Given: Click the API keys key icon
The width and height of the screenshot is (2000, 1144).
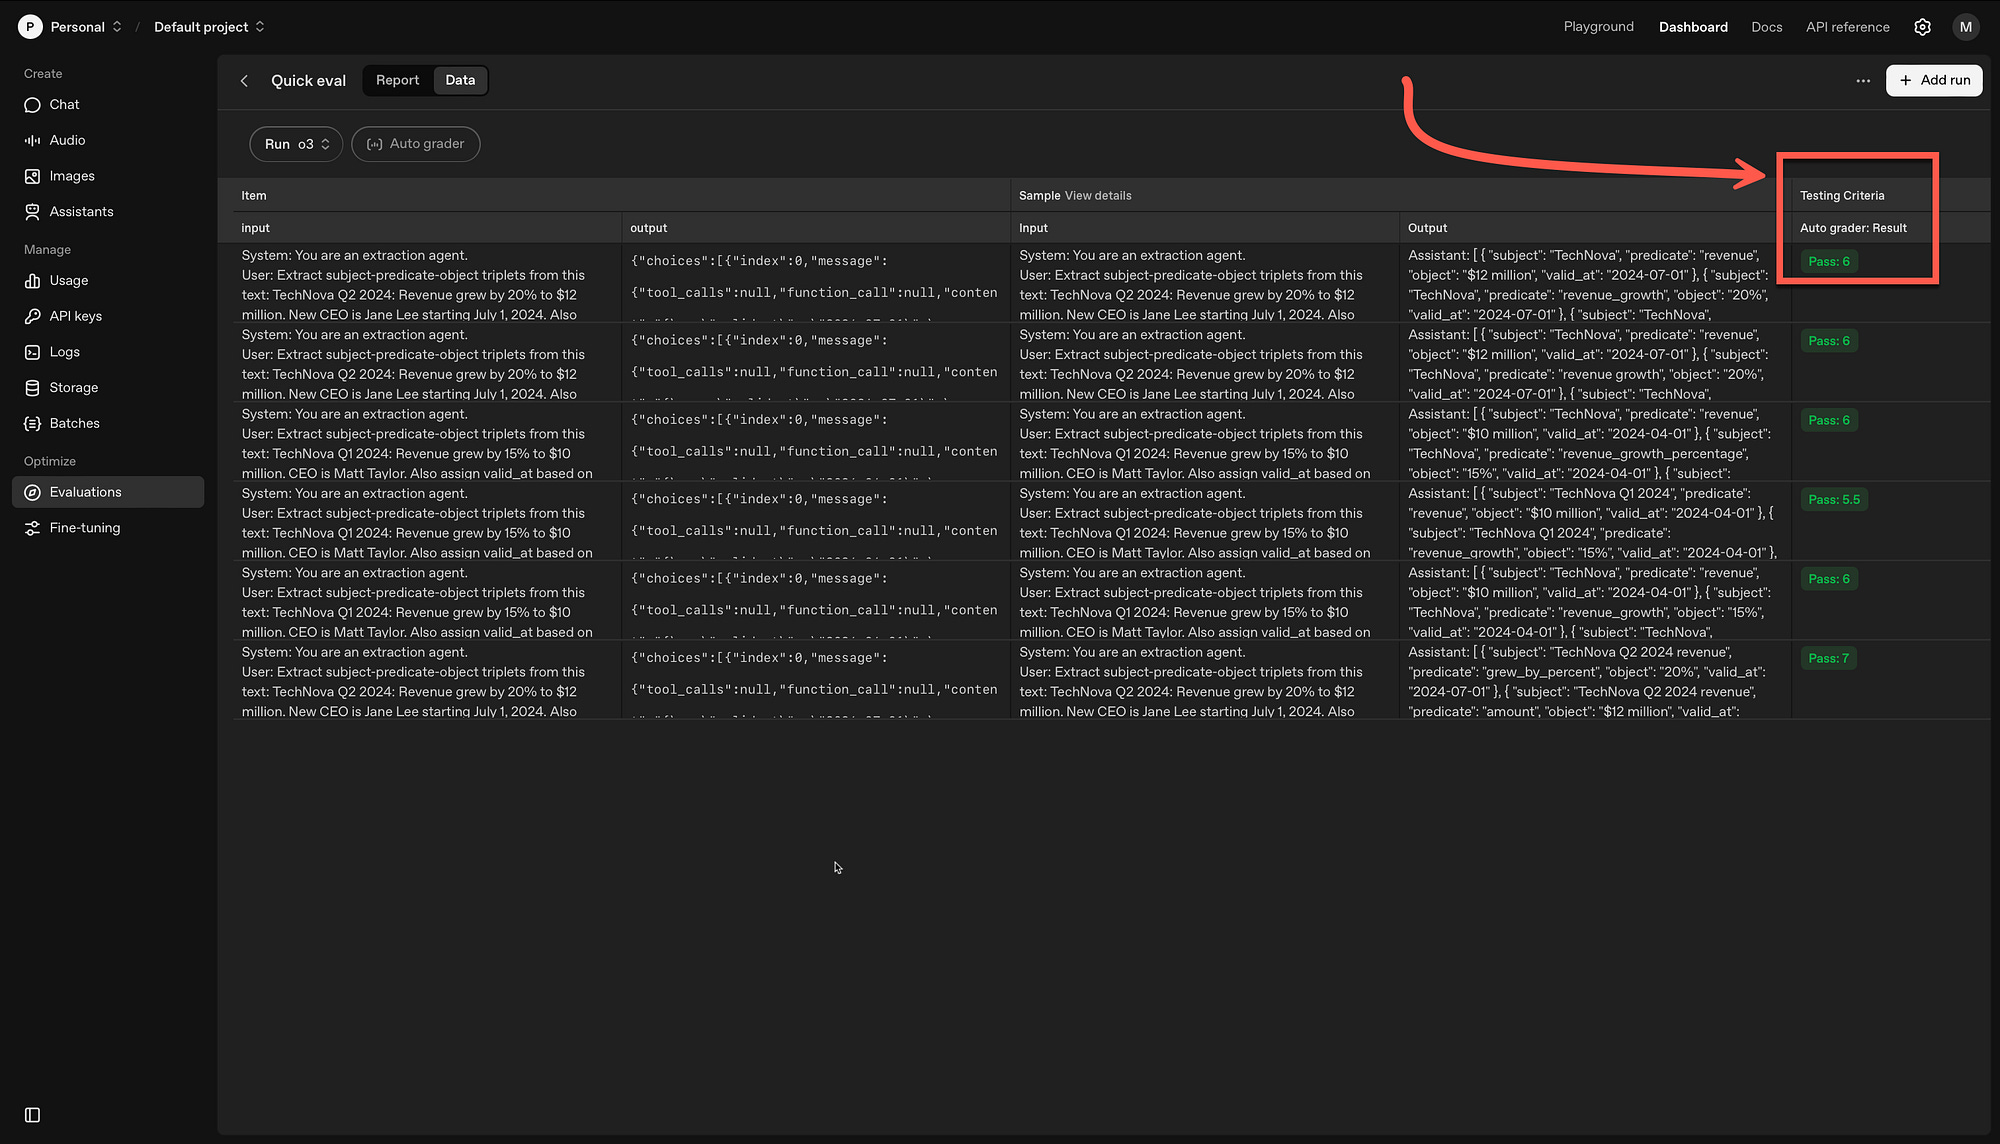Looking at the screenshot, I should click(x=32, y=317).
